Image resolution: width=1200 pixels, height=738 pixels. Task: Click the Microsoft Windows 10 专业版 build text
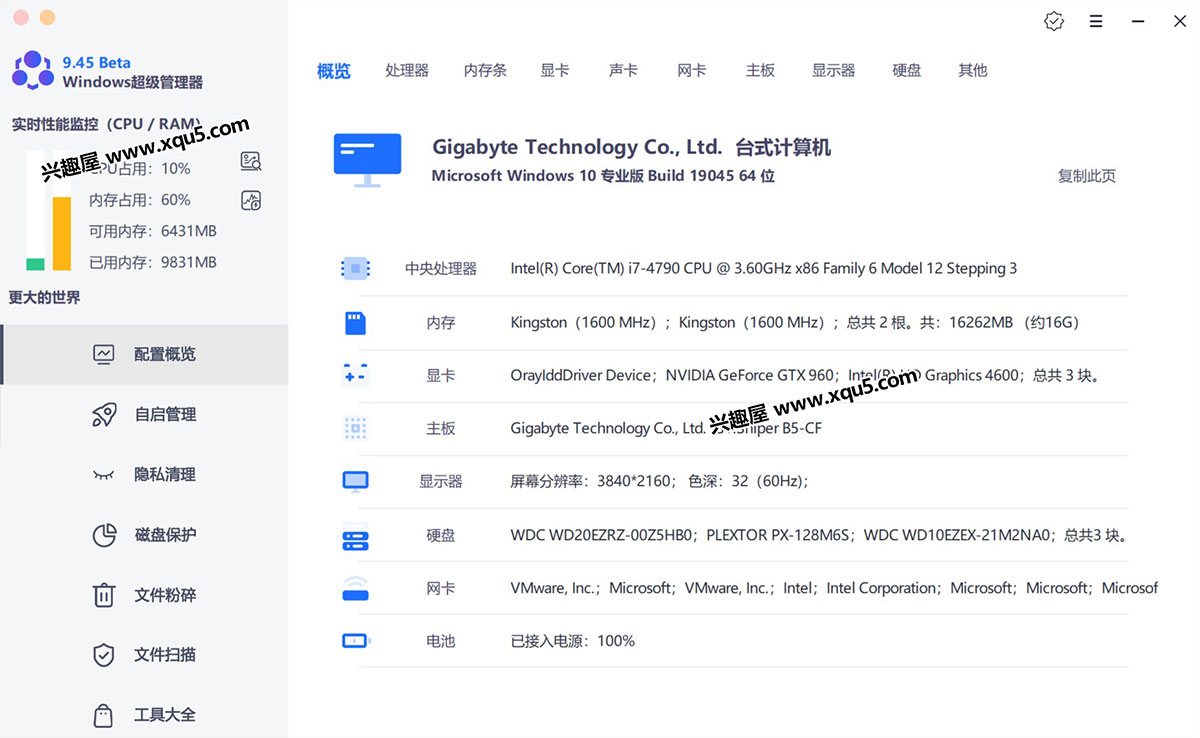[603, 176]
